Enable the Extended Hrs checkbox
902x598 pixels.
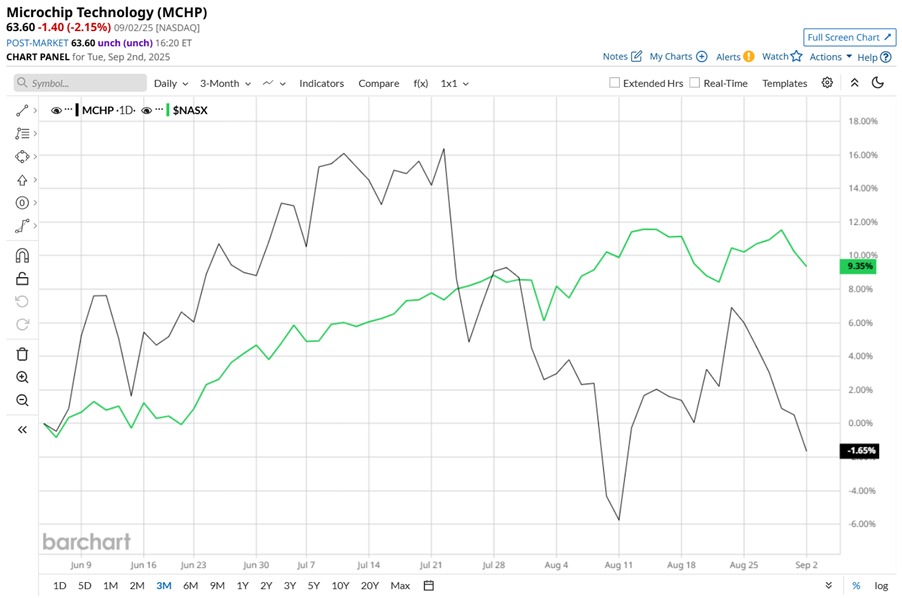pyautogui.click(x=614, y=83)
